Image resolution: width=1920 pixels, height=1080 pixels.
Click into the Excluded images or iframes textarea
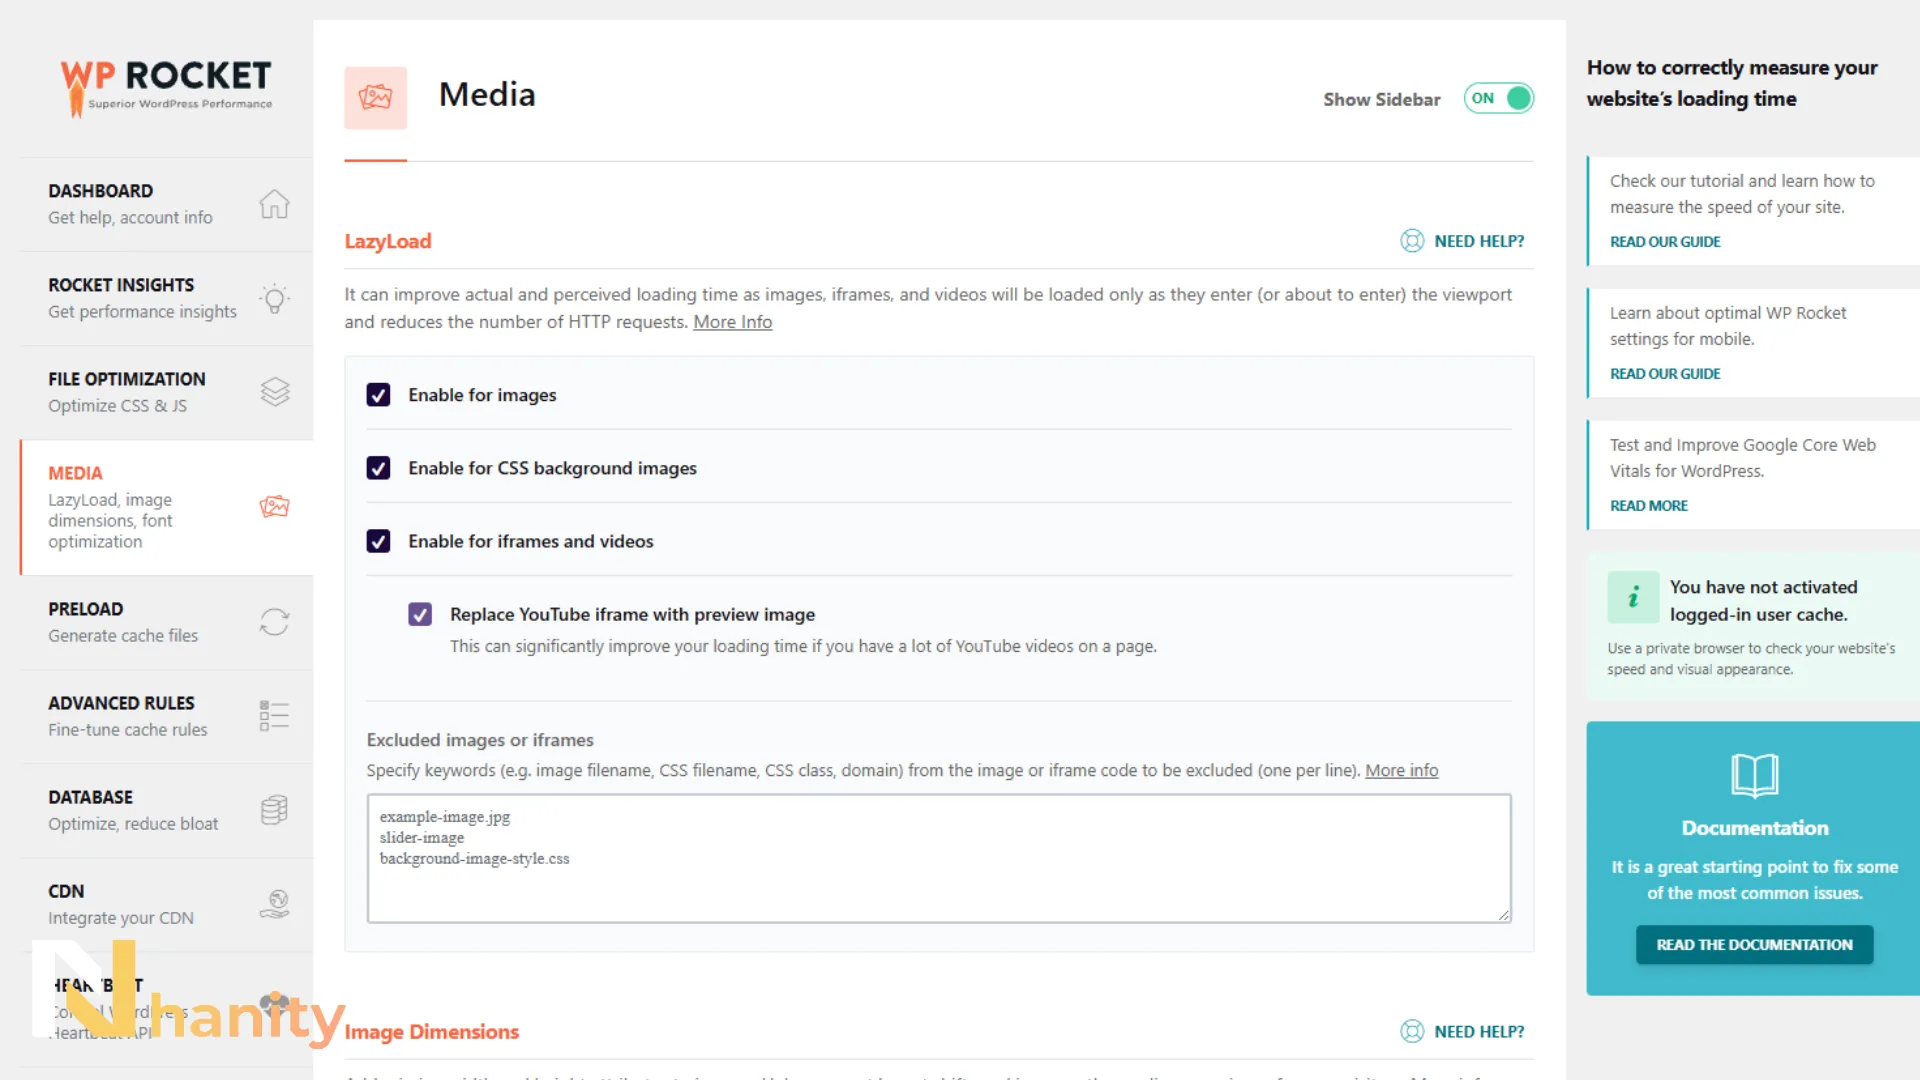tap(939, 858)
